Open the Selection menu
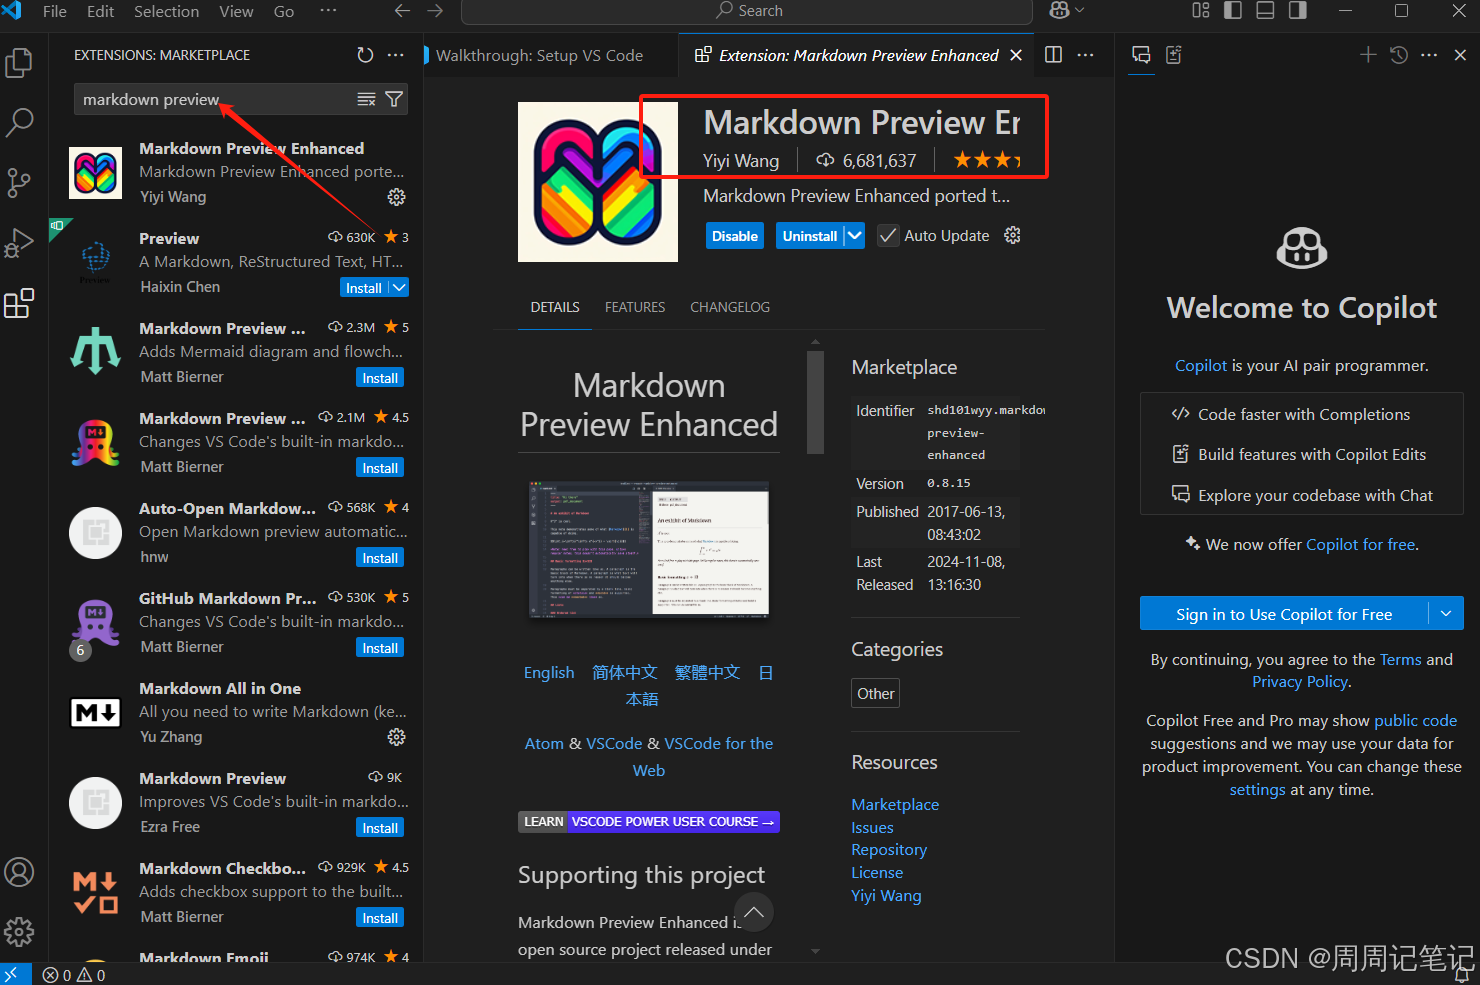 pos(166,11)
